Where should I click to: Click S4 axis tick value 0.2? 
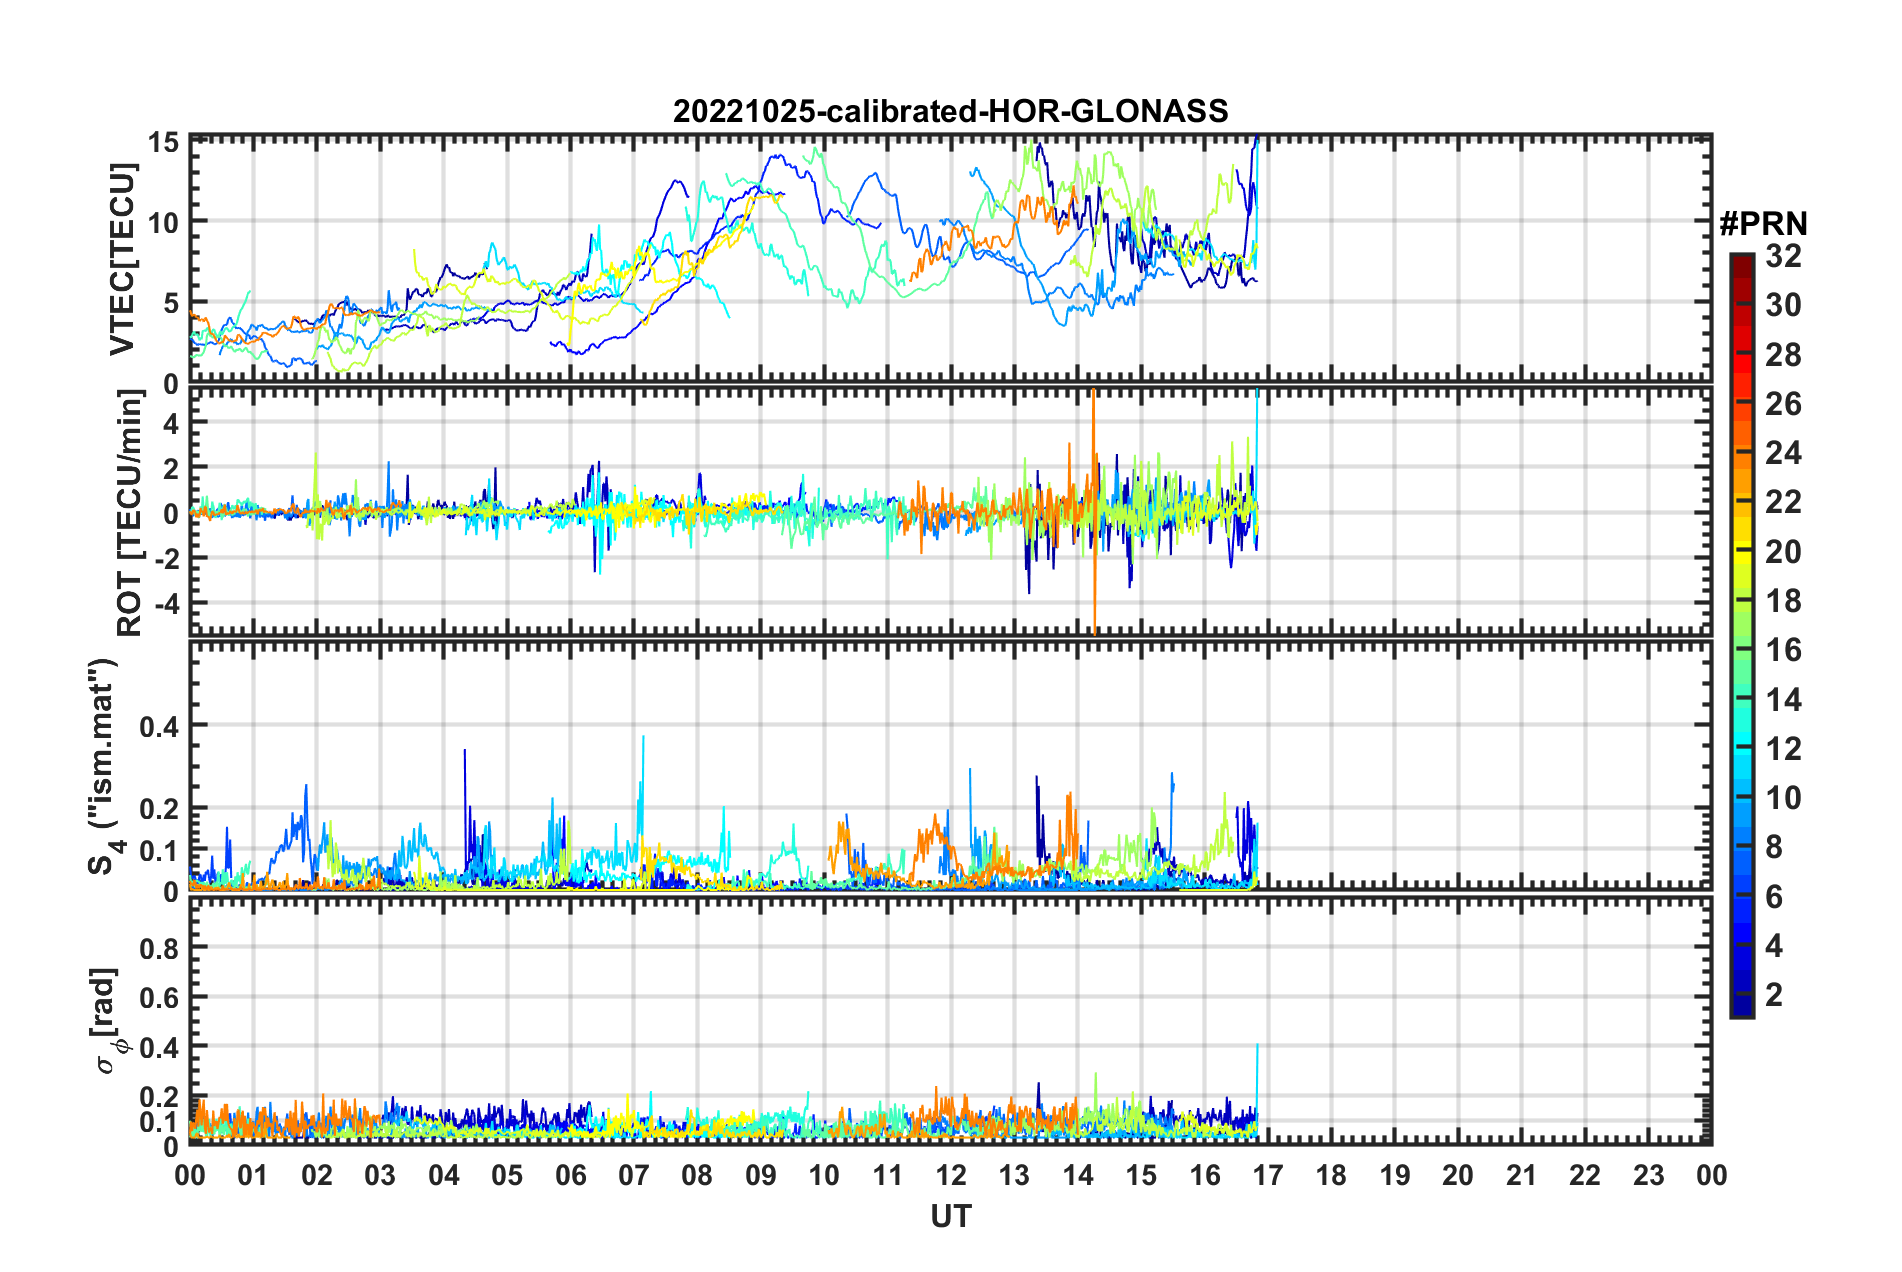pos(159,809)
